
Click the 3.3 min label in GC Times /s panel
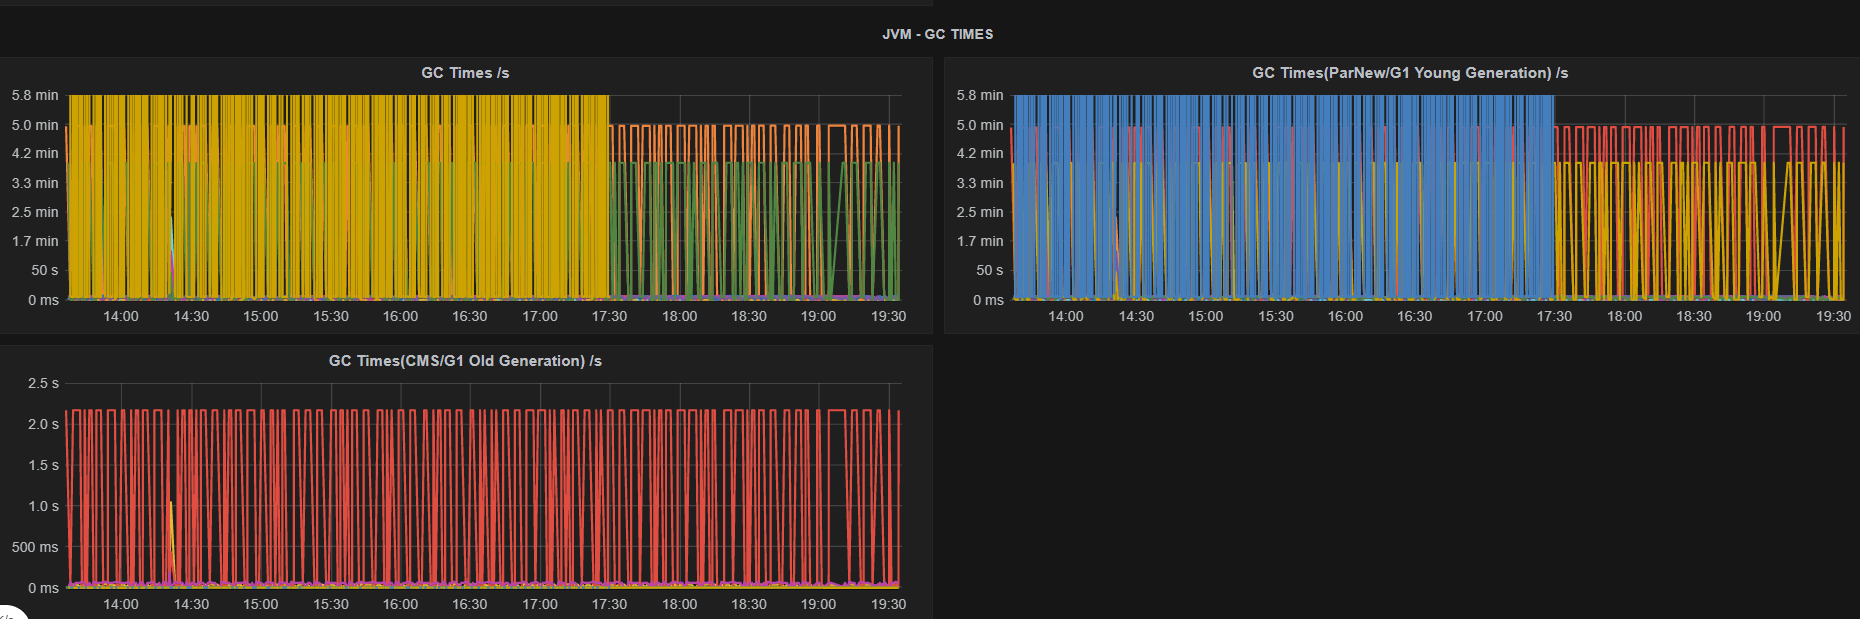[x=35, y=183]
